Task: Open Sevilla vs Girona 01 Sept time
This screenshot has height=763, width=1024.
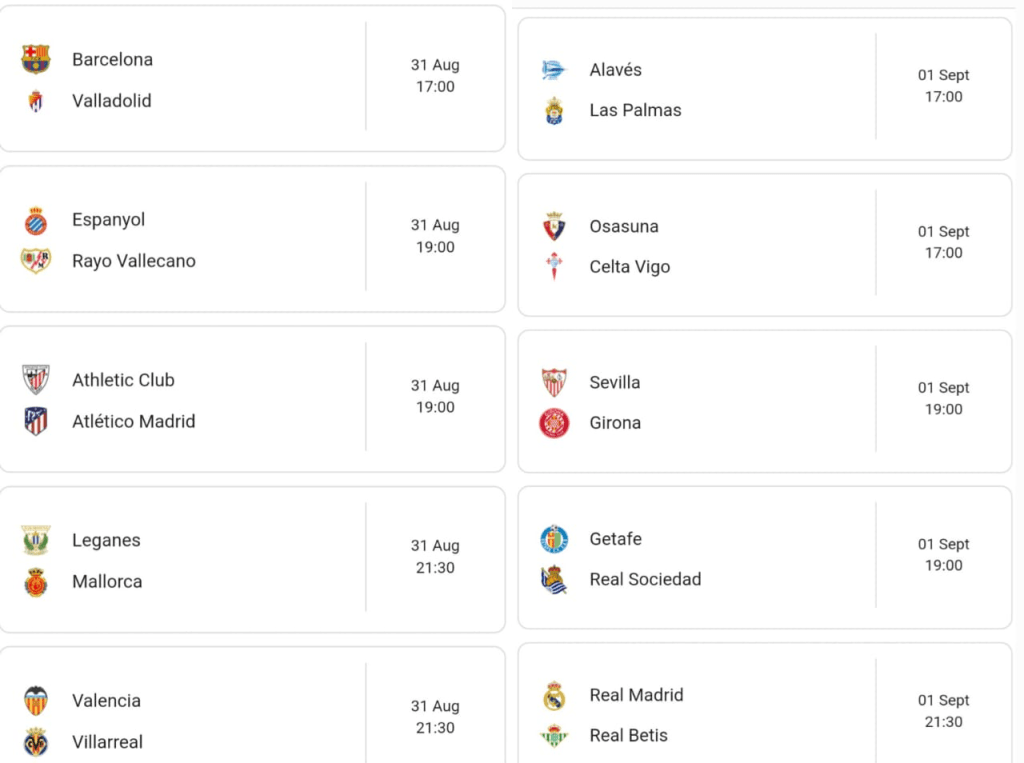Action: (x=944, y=398)
